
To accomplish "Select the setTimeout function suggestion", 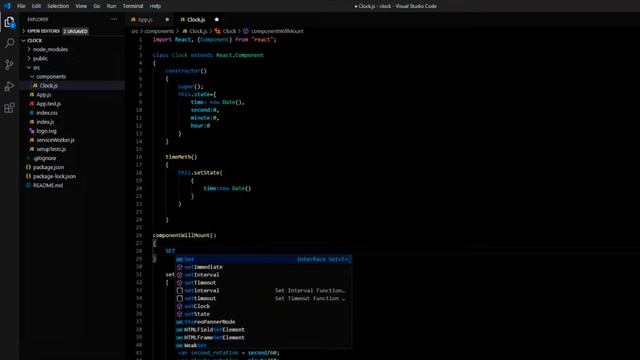I will coord(263,282).
